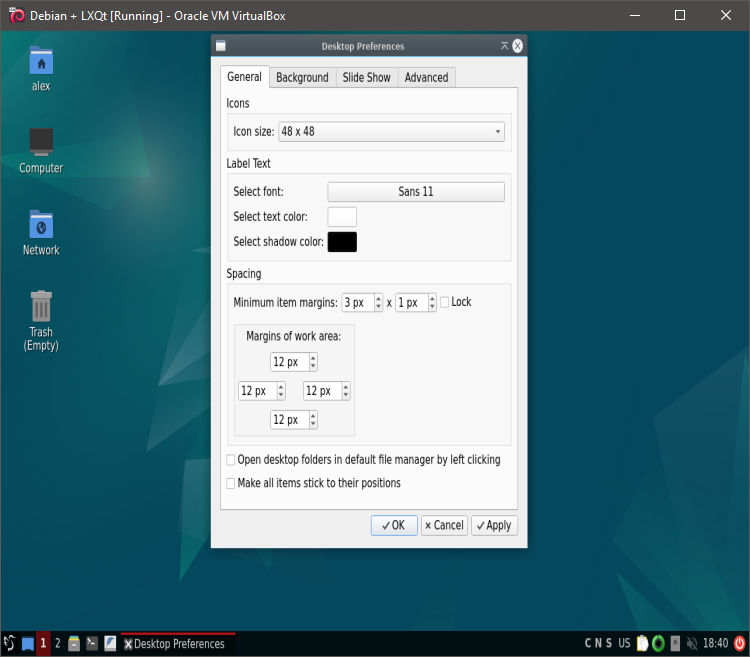
Task: Check Make all items stick to positions
Action: coord(231,483)
